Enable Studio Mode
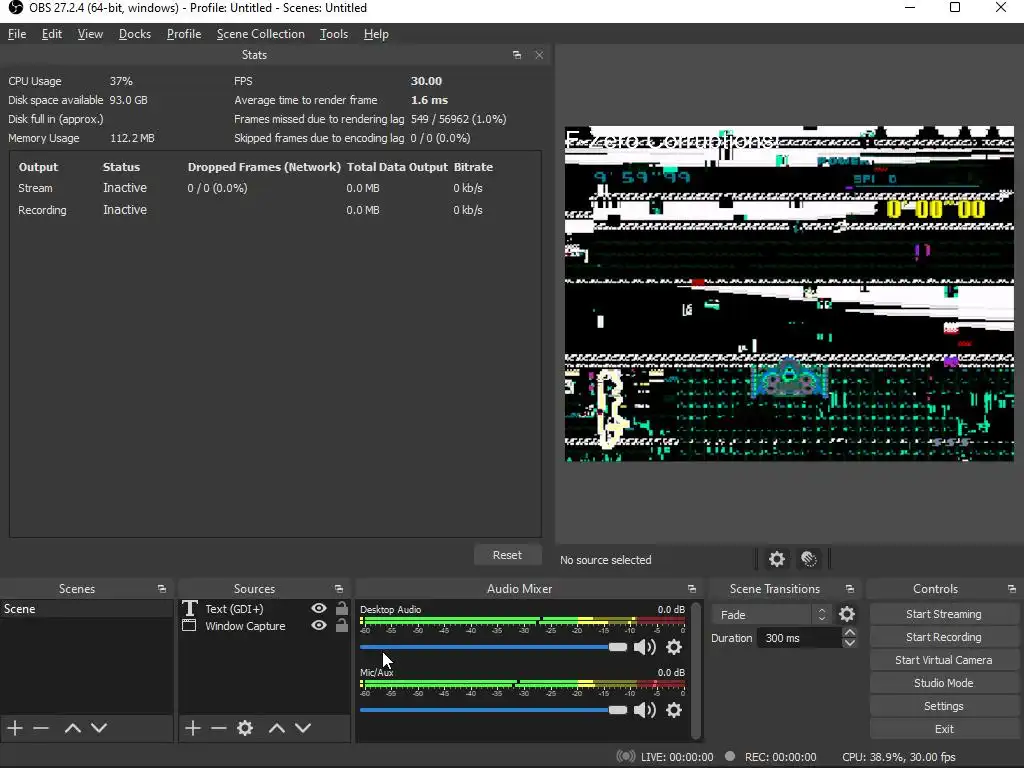The width and height of the screenshot is (1024, 768). pyautogui.click(x=944, y=682)
